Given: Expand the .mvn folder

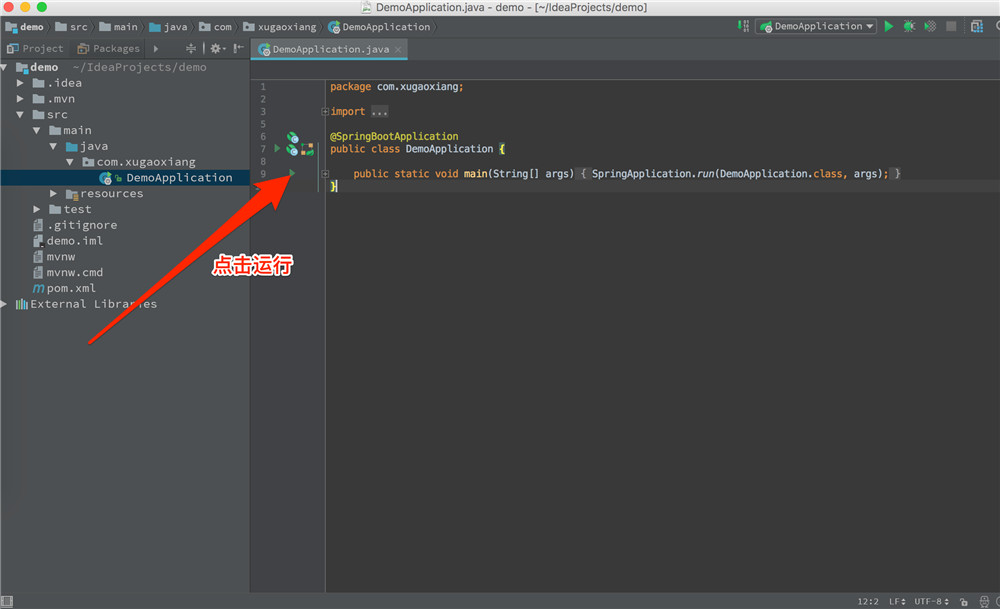Looking at the screenshot, I should click(20, 99).
